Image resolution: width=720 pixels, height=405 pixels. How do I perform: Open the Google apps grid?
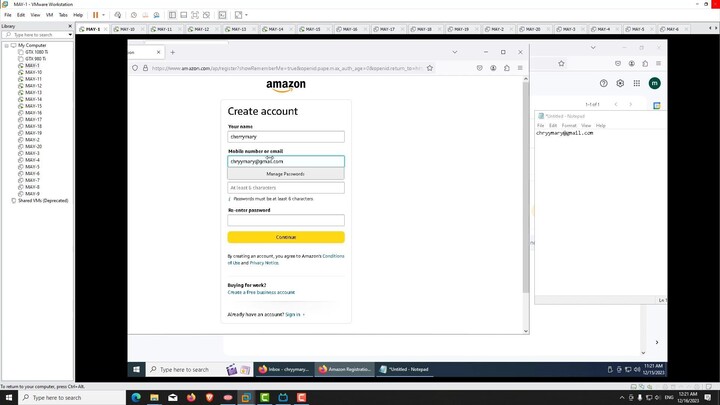click(x=636, y=83)
